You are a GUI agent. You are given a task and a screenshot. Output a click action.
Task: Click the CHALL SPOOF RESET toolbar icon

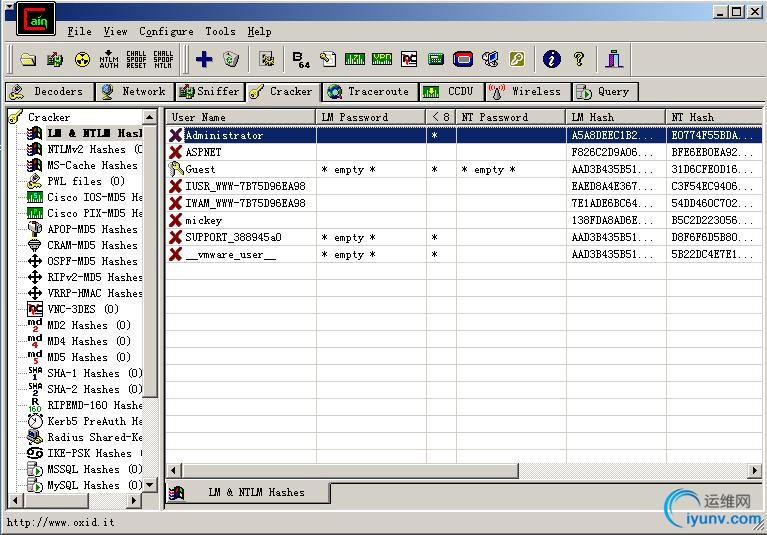click(x=136, y=60)
